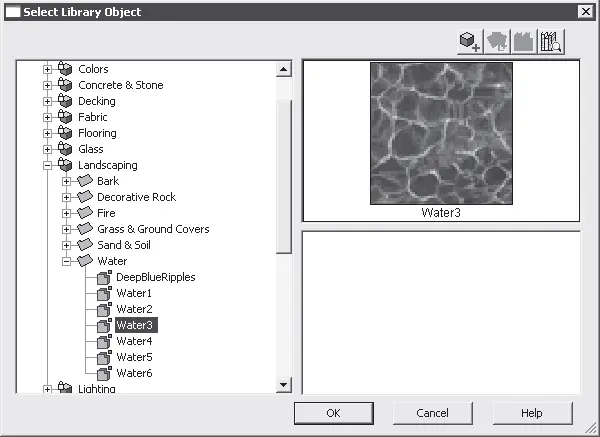This screenshot has height=437, width=600.
Task: Click the Fire folder icon
Action: pos(85,213)
